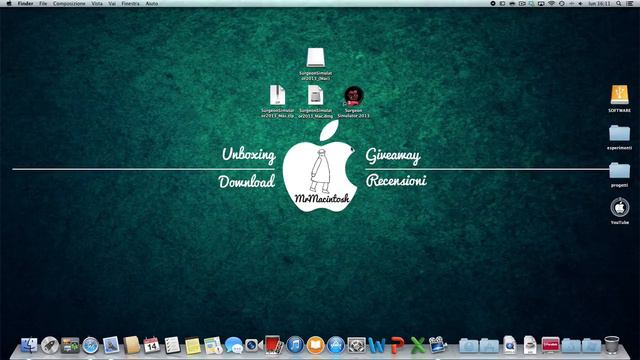This screenshot has width=640, height=360.
Task: Open Finder from the Dock
Action: 29,345
